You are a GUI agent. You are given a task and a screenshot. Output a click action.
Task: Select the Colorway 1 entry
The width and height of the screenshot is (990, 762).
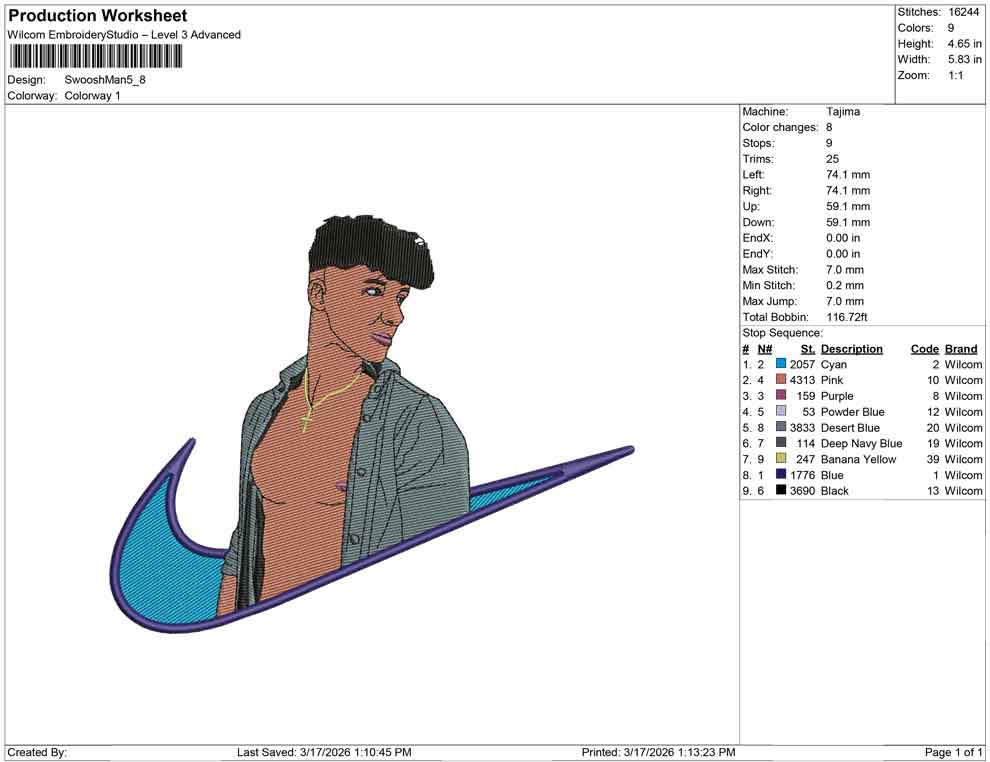coord(94,96)
